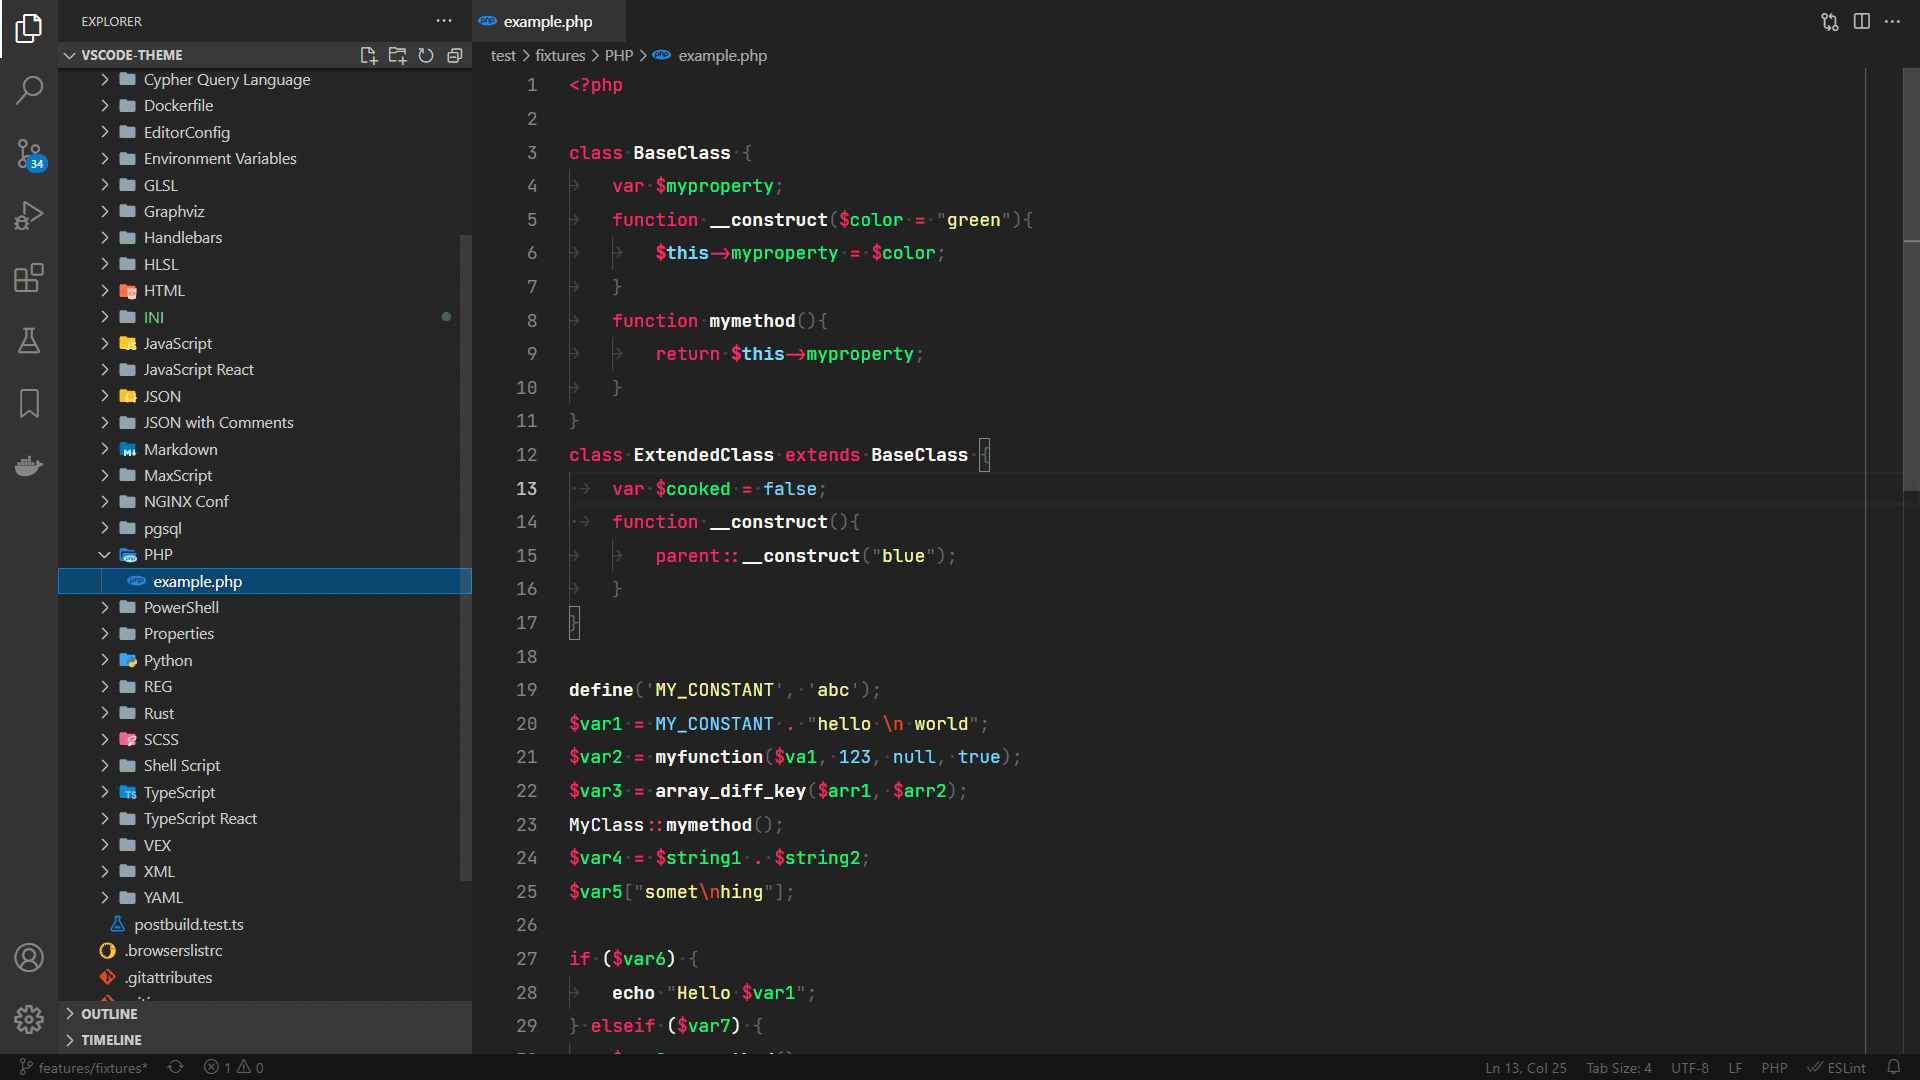This screenshot has width=1920, height=1080.
Task: Expand the OUTLINE section
Action: point(109,1013)
